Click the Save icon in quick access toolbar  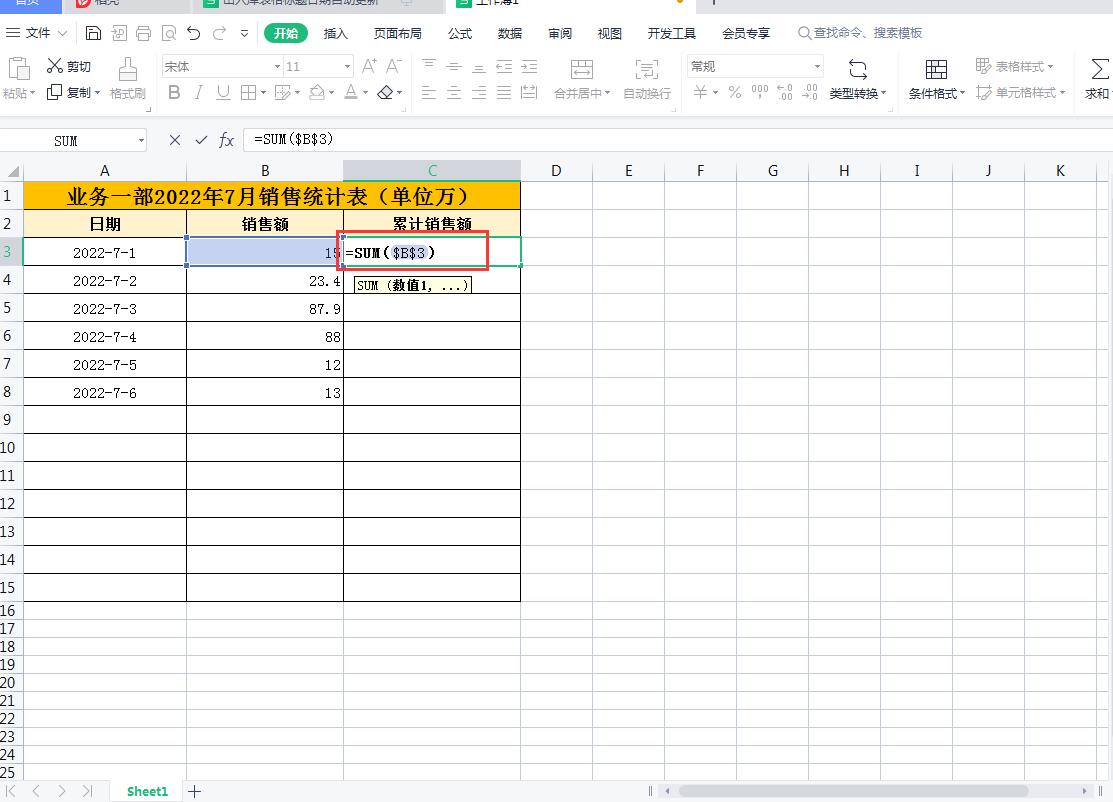coord(93,33)
